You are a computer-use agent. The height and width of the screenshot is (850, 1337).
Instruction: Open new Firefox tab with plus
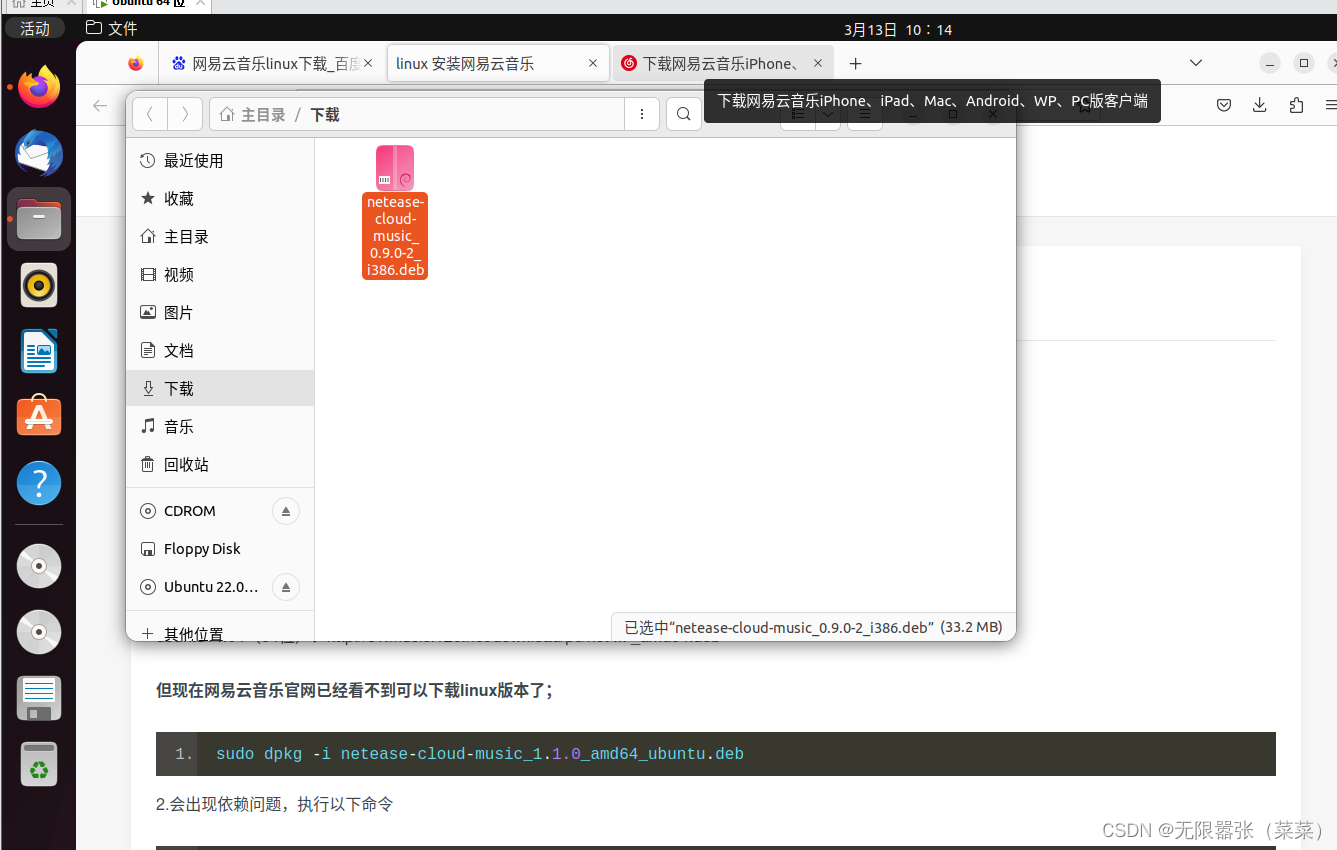point(855,63)
